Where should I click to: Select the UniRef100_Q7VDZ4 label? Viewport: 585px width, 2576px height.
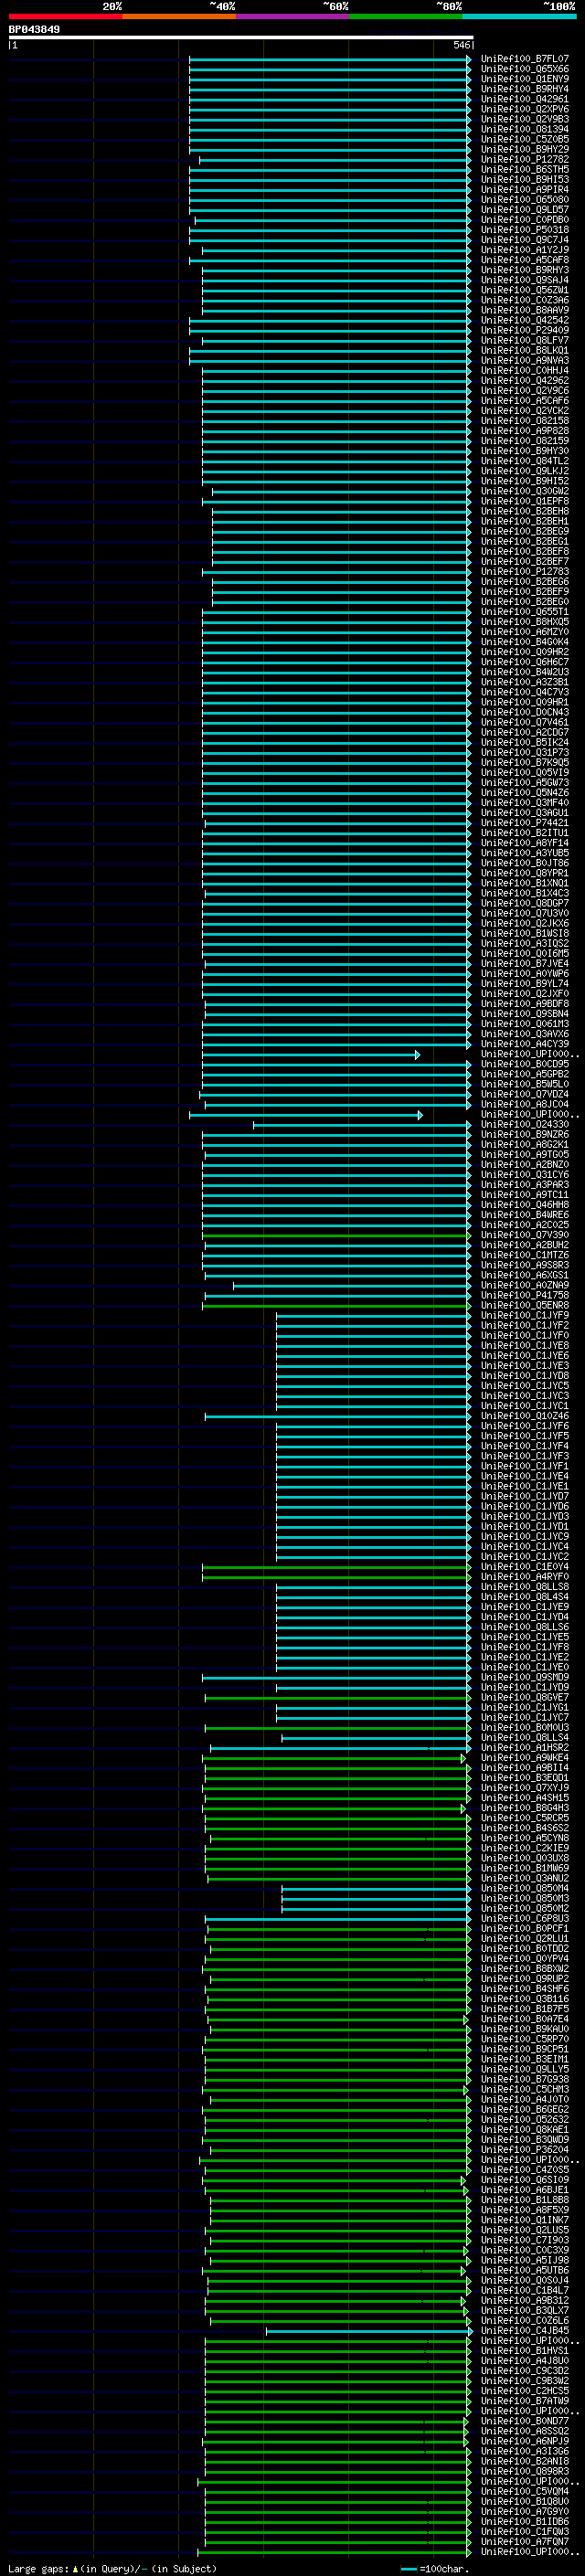coord(525,1094)
